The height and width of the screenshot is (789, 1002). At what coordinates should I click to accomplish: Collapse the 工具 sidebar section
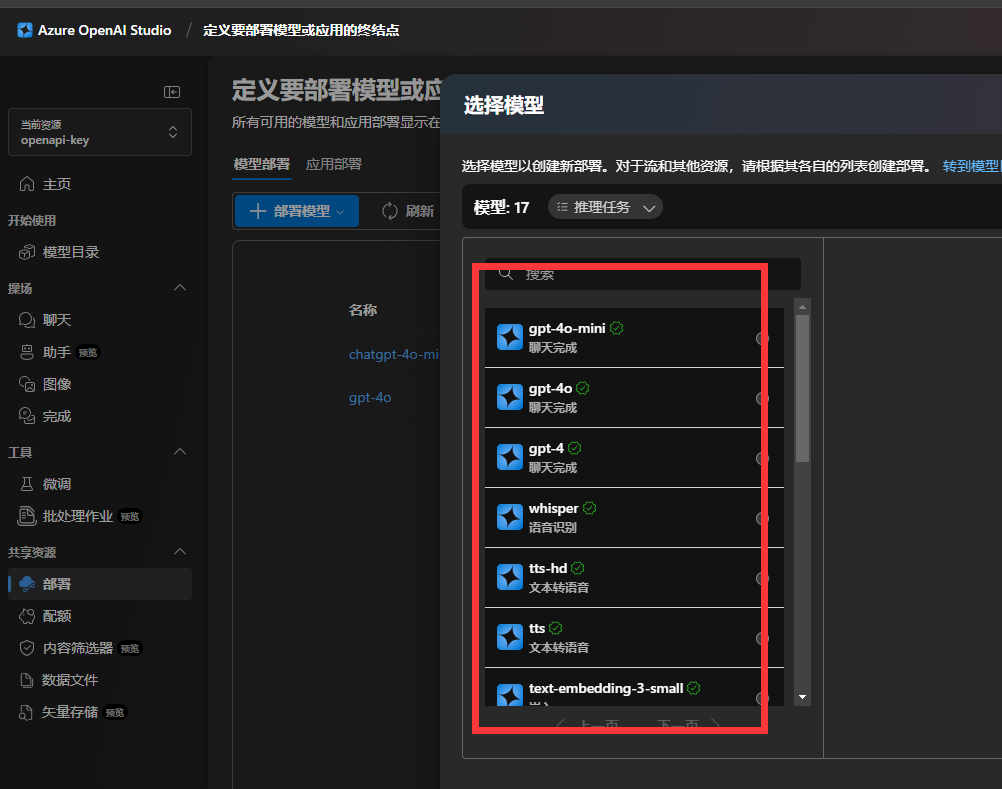[x=180, y=452]
